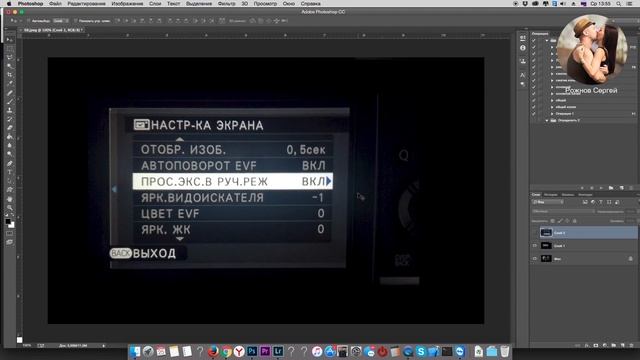Screen dimensions: 640x360
Task: Collapse the bottom action set folder
Action: click(547, 120)
